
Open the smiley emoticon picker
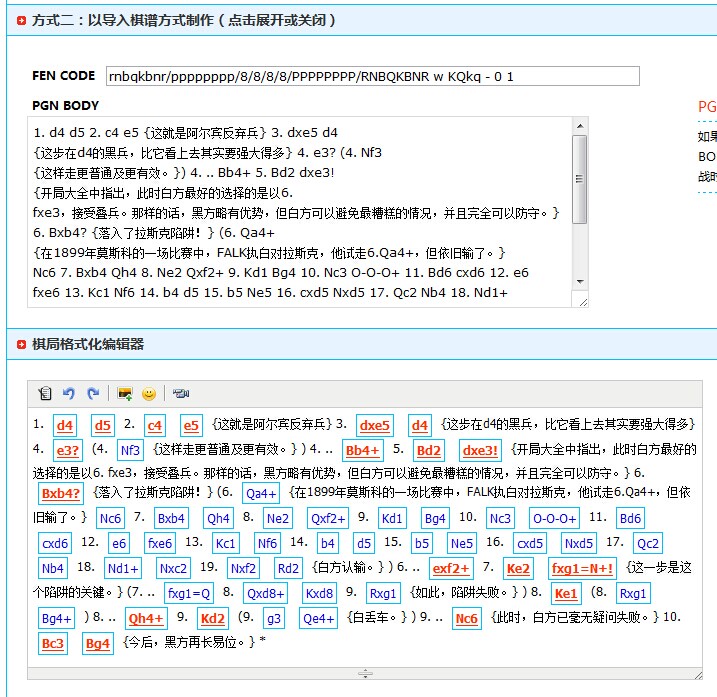149,394
